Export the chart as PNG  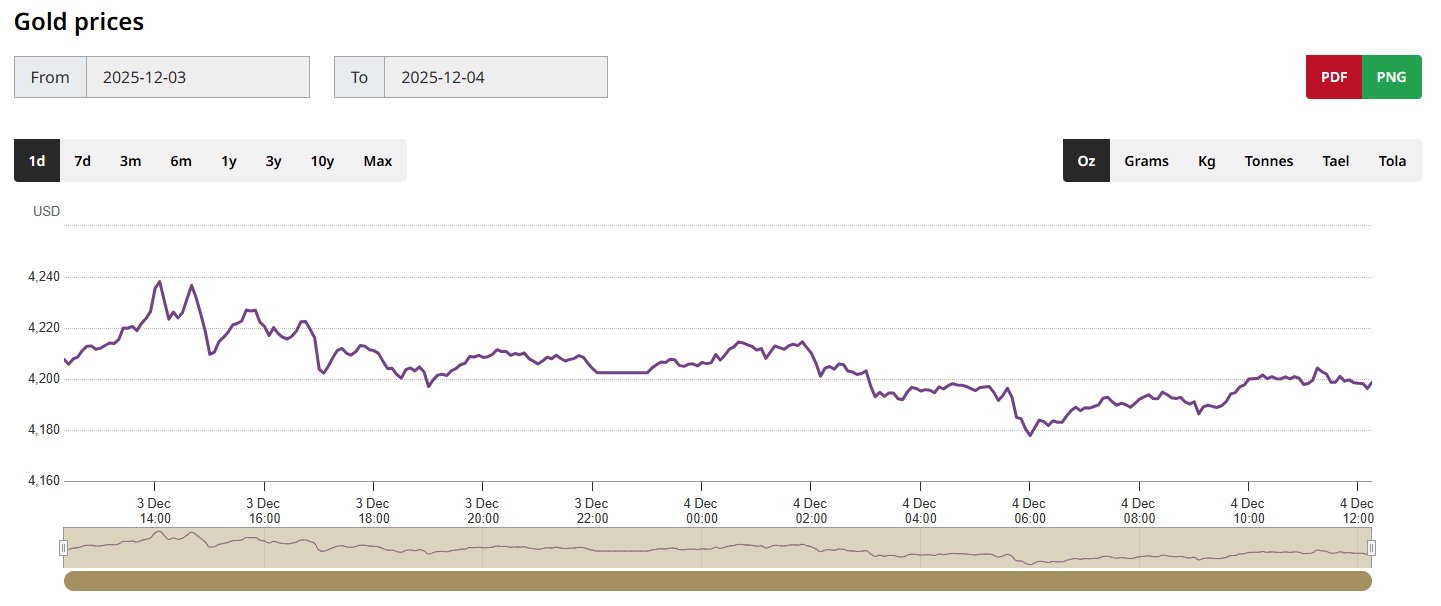point(1391,77)
